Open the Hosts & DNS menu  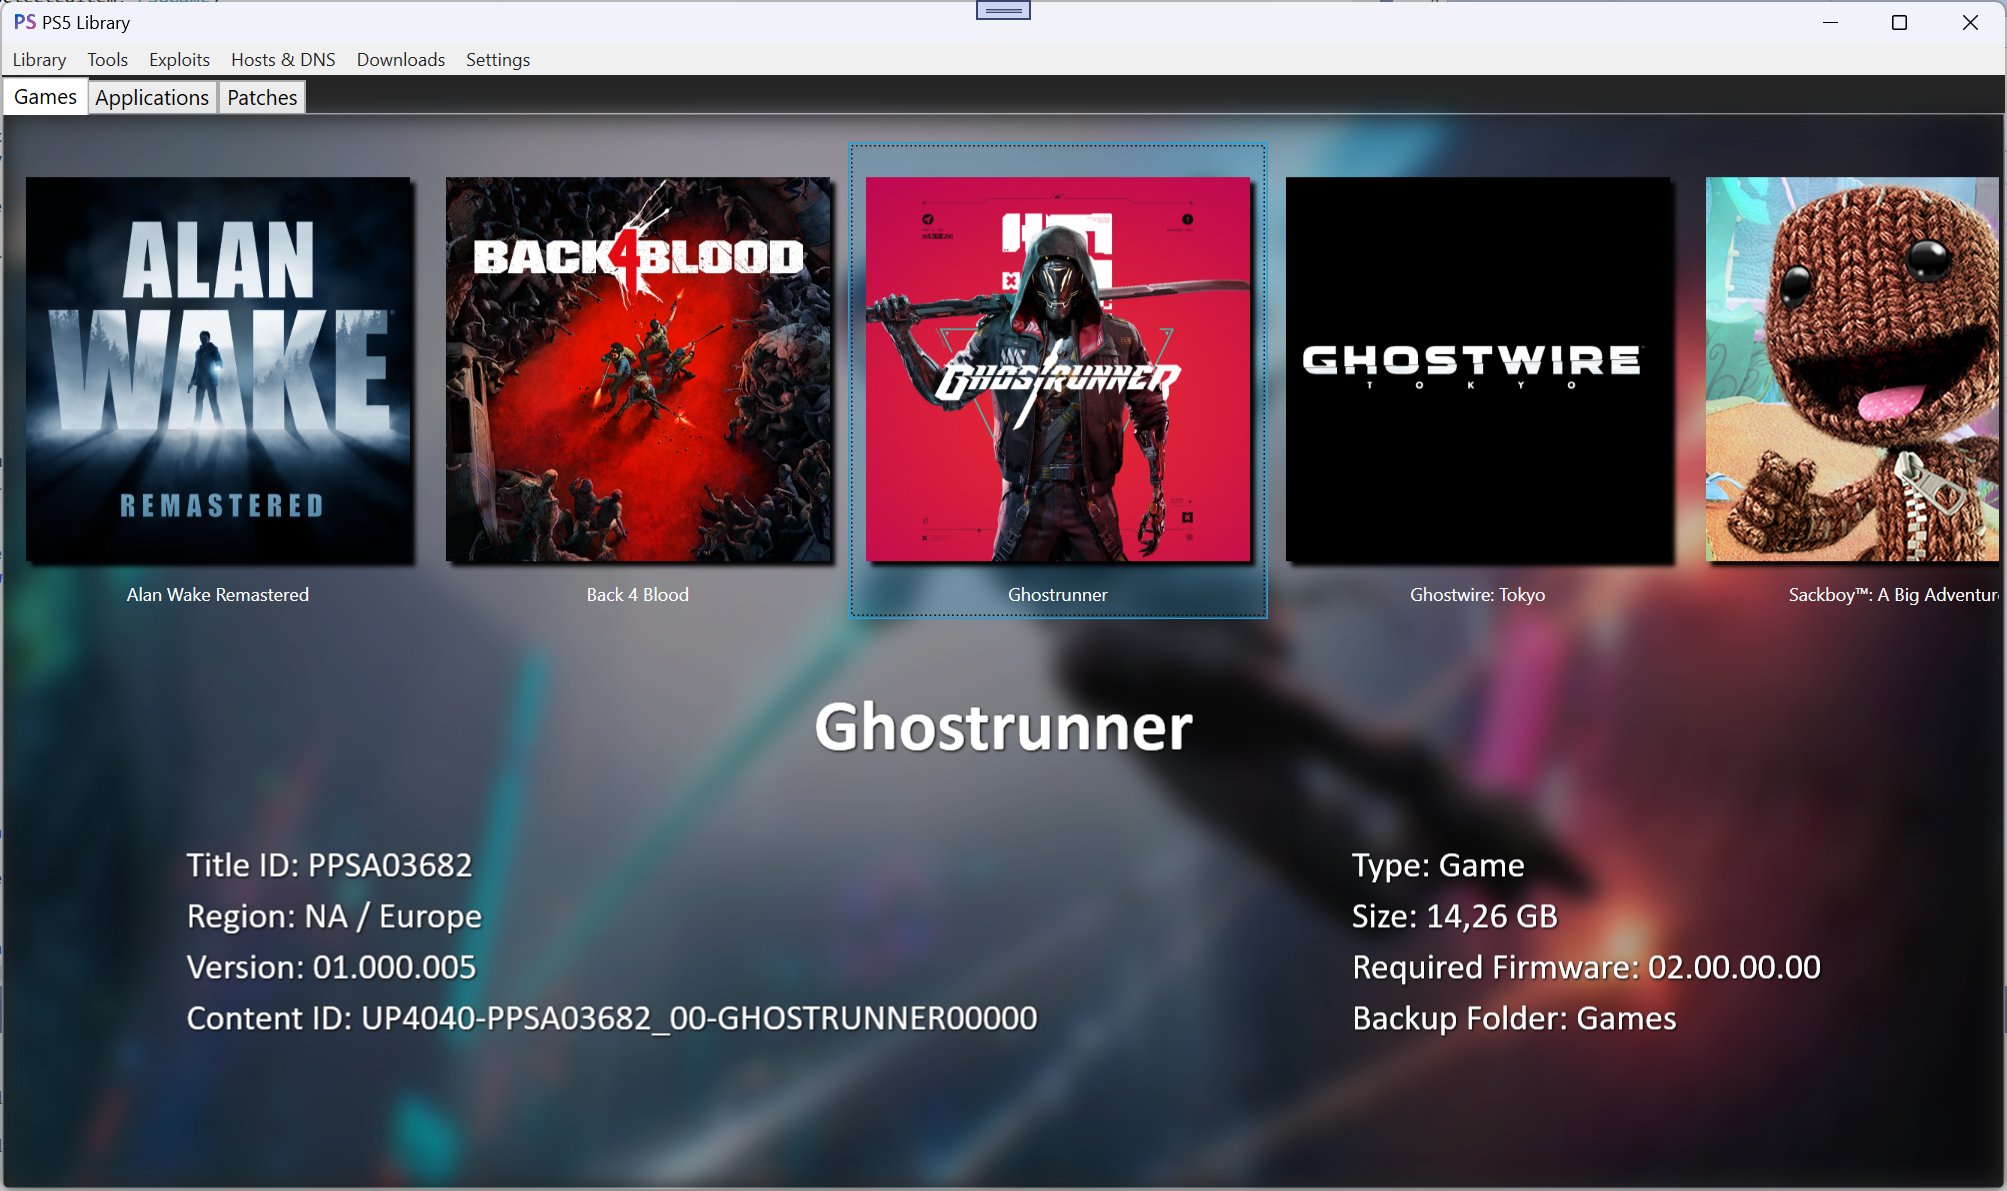[x=283, y=60]
